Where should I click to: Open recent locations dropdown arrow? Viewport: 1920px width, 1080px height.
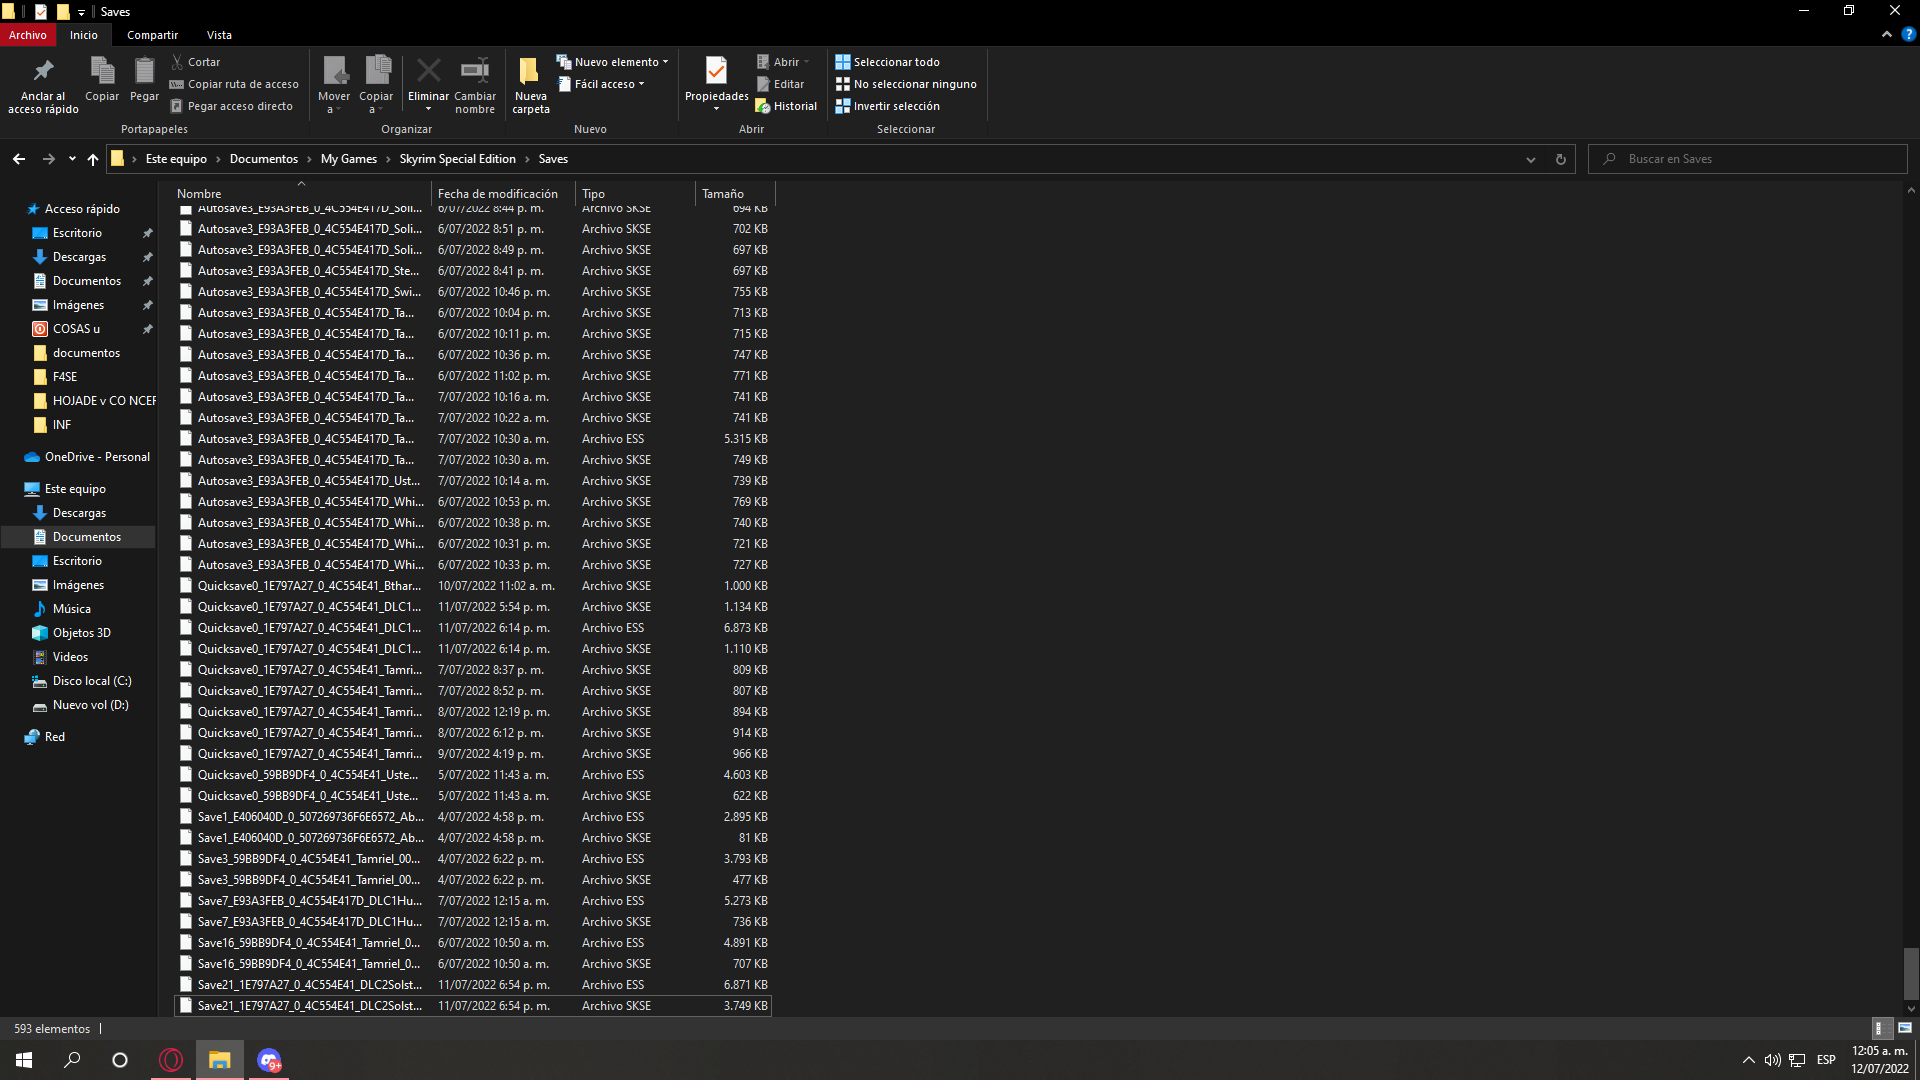coord(72,159)
